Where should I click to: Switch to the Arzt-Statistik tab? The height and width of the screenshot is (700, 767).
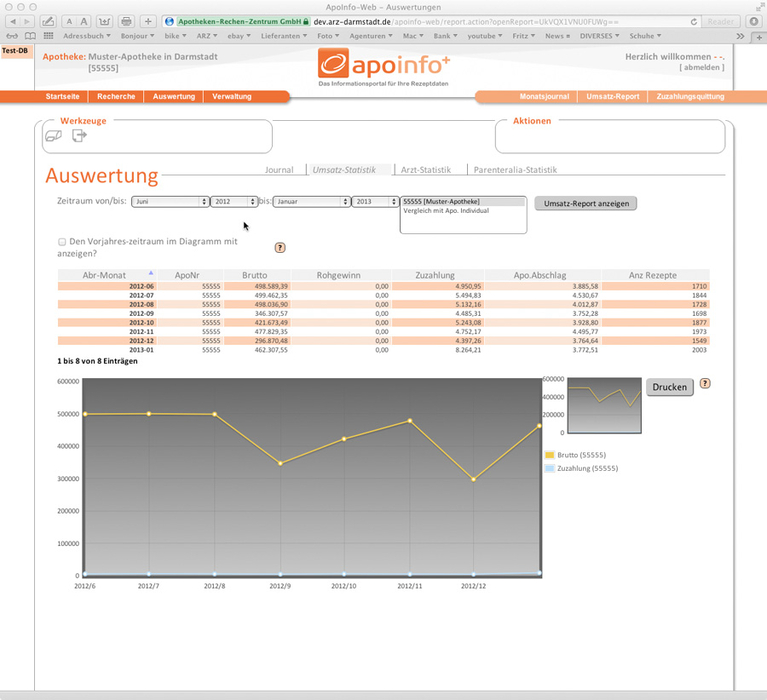pos(426,170)
